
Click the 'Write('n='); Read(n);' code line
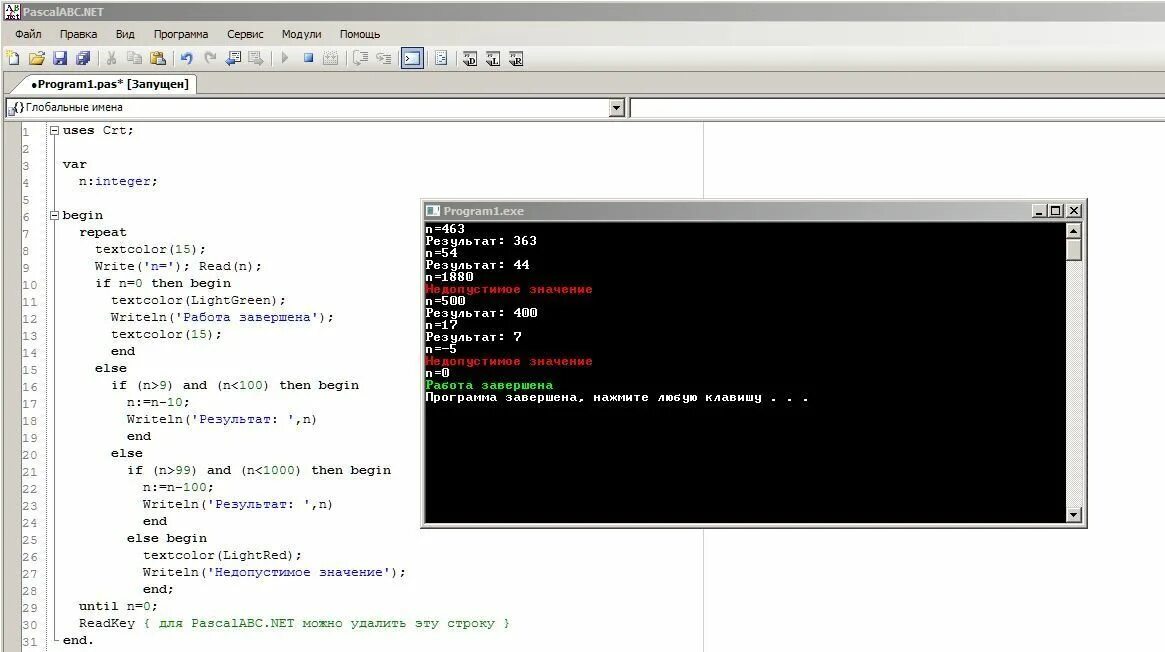click(x=178, y=266)
